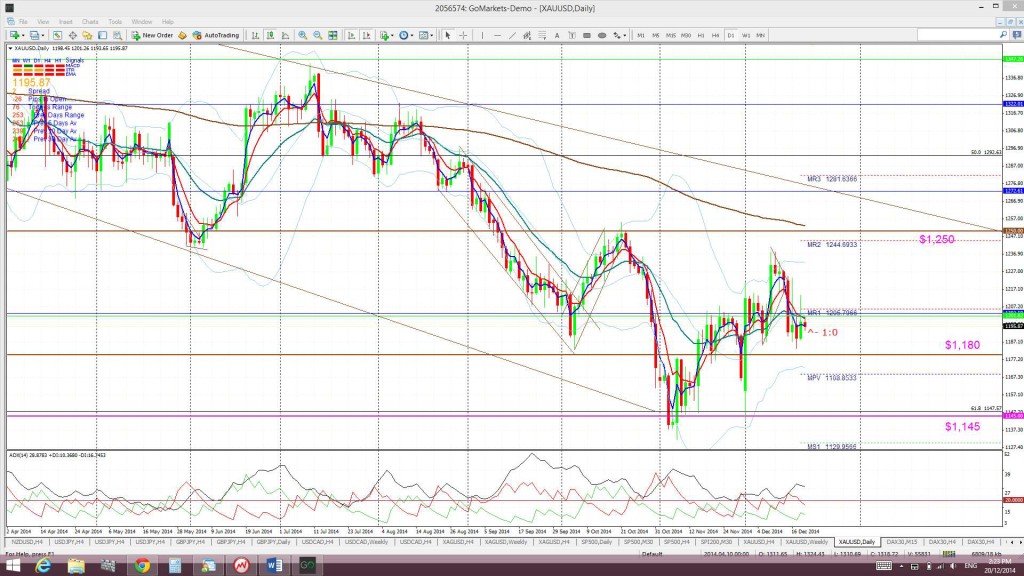
Task: Click the connection status 6809/18 kb
Action: (985, 554)
